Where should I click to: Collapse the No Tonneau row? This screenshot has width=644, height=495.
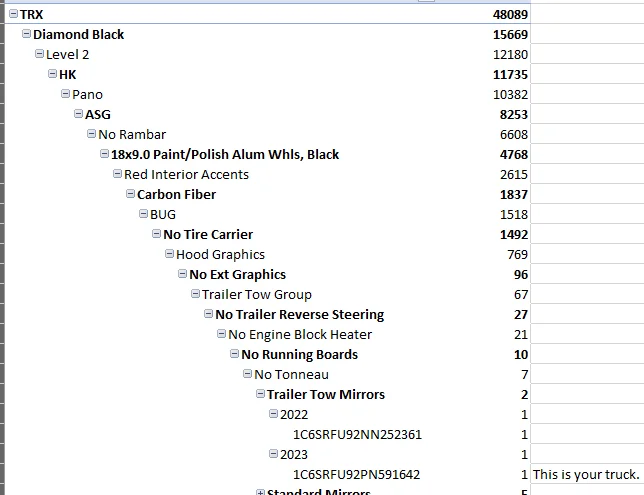pyautogui.click(x=248, y=373)
